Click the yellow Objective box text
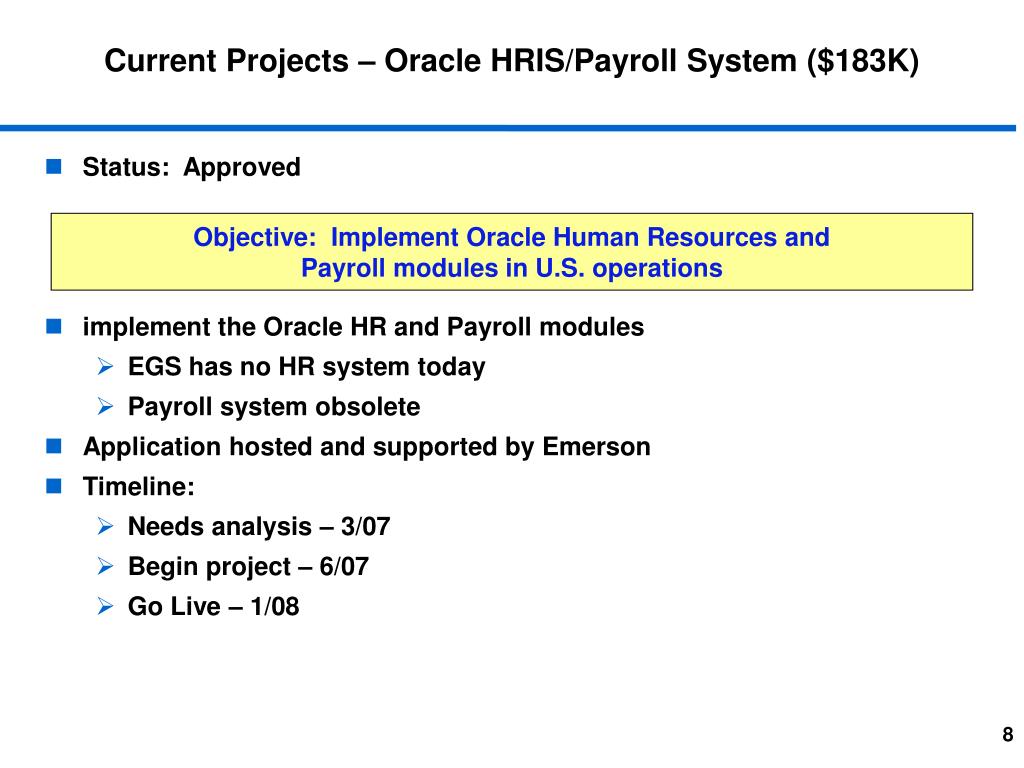Screen dimensions: 1024x768 click(511, 252)
